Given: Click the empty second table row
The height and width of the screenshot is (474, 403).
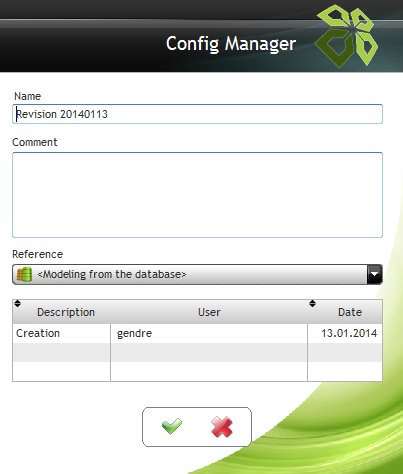Looking at the screenshot, I should pyautogui.click(x=197, y=352).
